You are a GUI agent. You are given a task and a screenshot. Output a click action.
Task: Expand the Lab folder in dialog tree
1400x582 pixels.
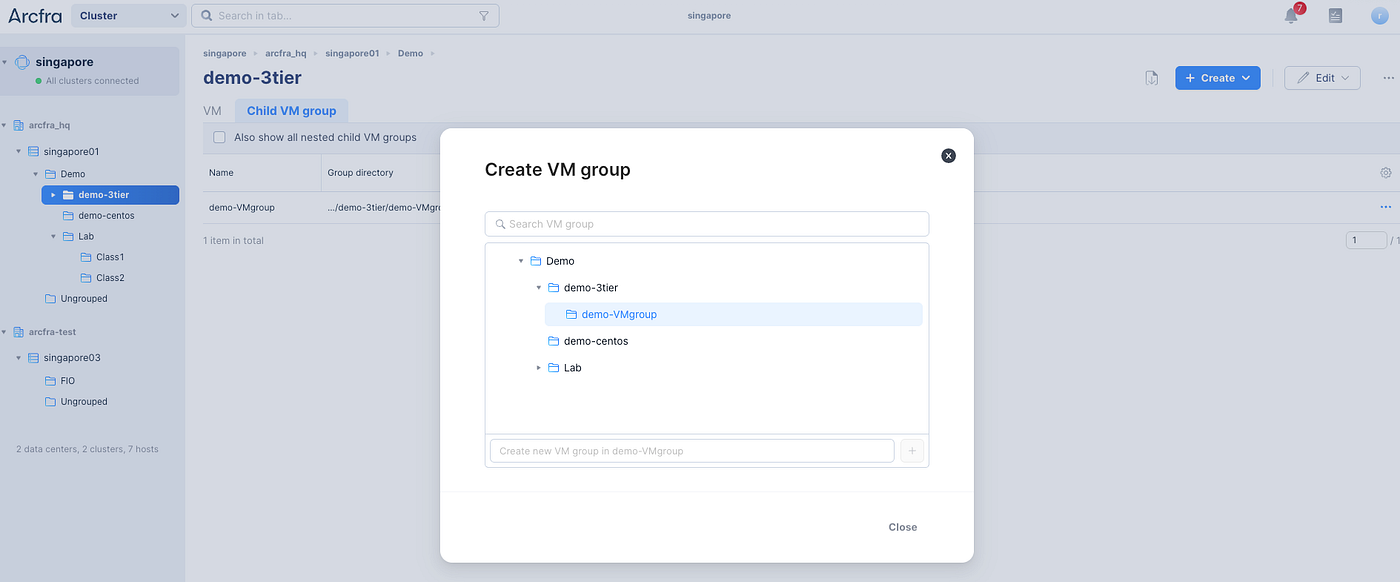tap(540, 368)
